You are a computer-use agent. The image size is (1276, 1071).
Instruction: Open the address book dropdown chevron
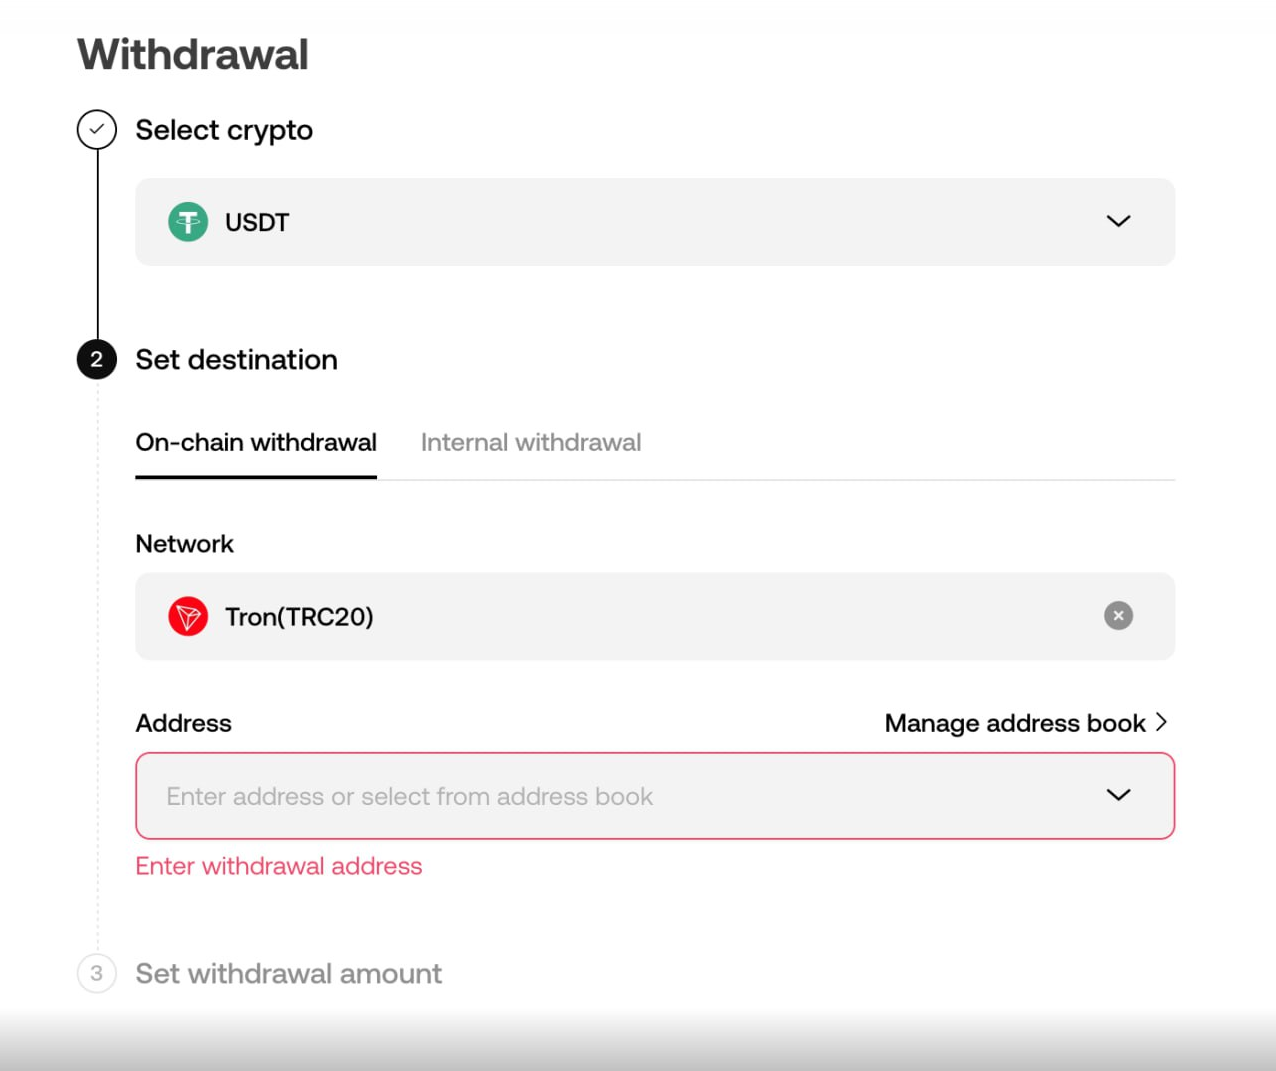[x=1118, y=795]
